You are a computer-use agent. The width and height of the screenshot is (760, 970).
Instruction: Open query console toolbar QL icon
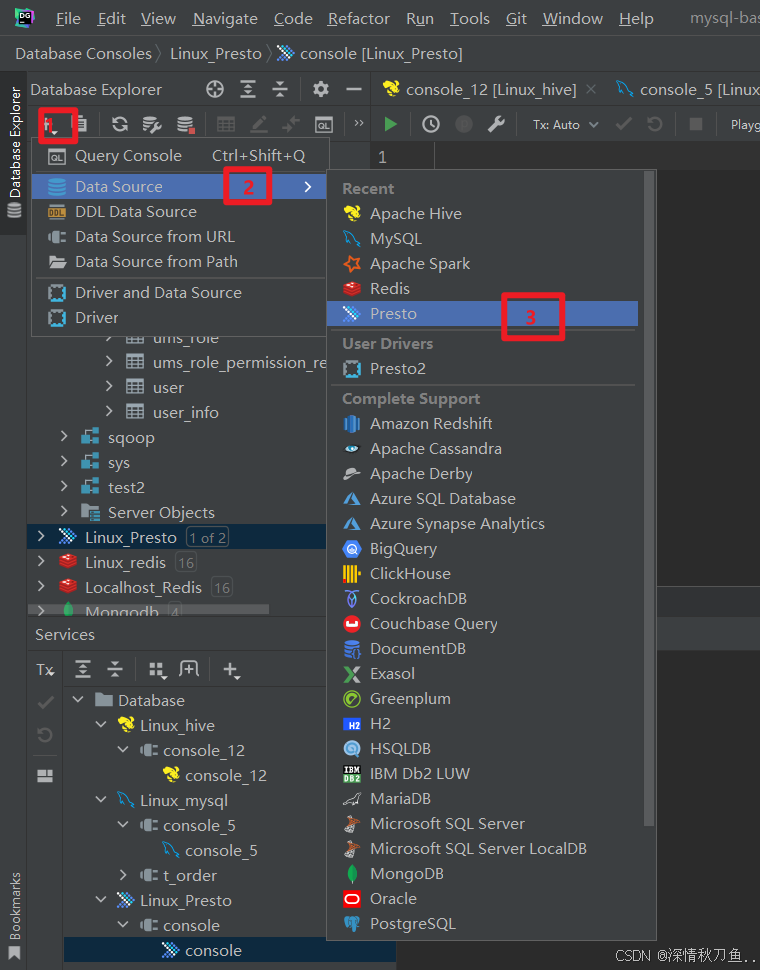tap(323, 124)
